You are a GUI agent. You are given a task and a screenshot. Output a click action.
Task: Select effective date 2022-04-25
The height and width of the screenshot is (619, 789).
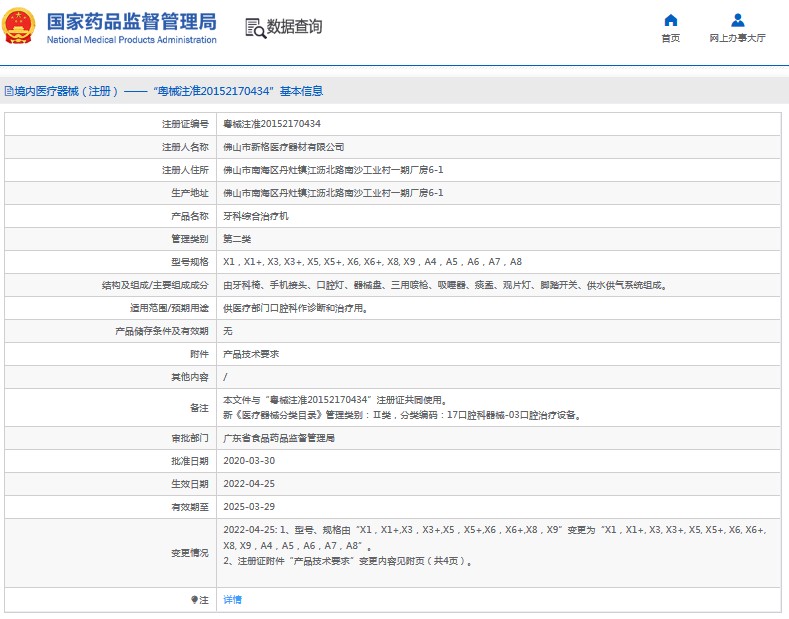coord(249,484)
